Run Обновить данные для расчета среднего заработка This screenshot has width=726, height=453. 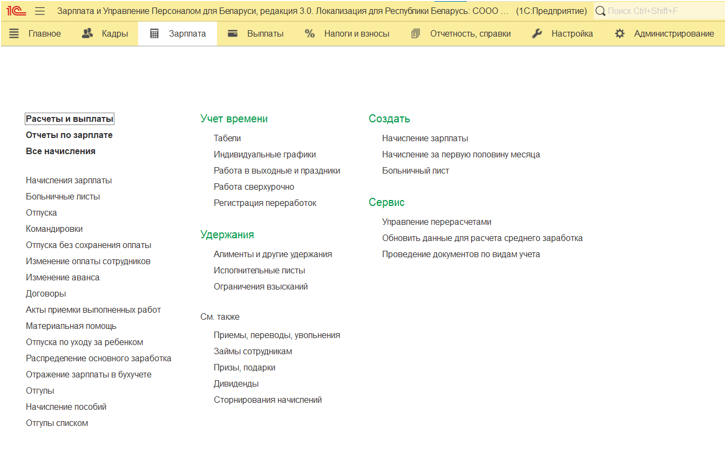[482, 238]
